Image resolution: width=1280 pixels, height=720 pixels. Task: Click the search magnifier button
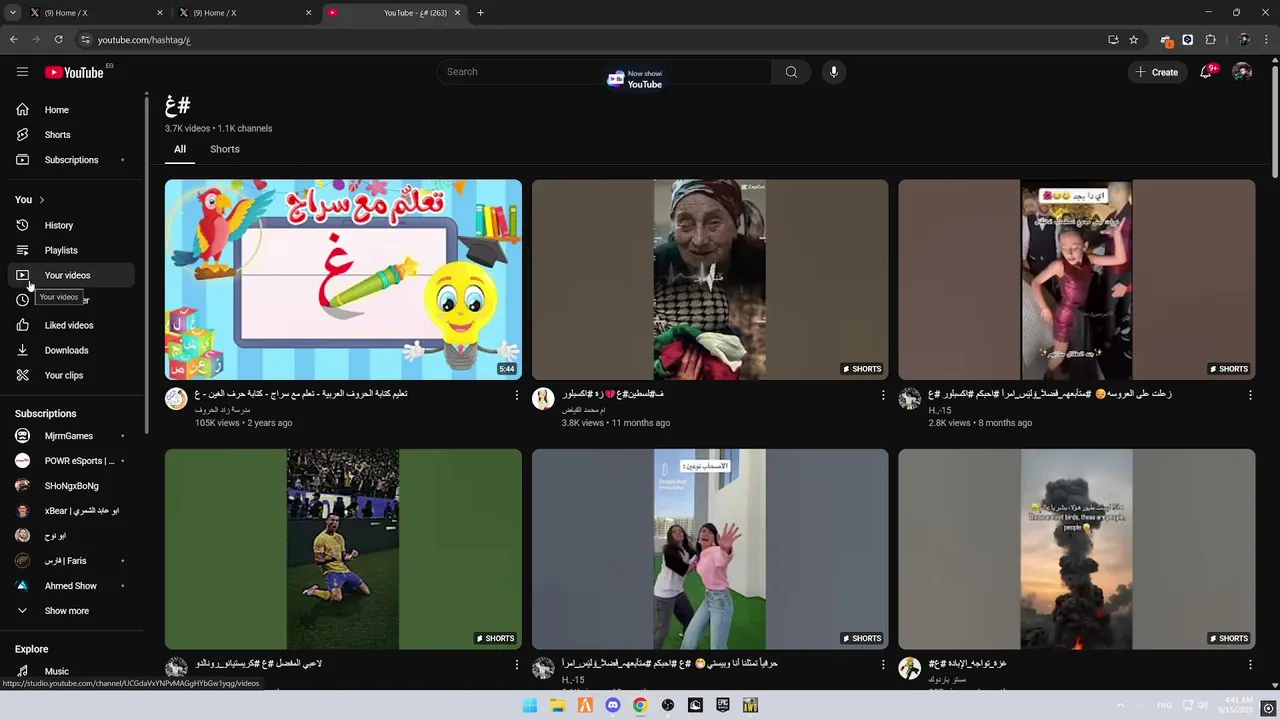[791, 72]
